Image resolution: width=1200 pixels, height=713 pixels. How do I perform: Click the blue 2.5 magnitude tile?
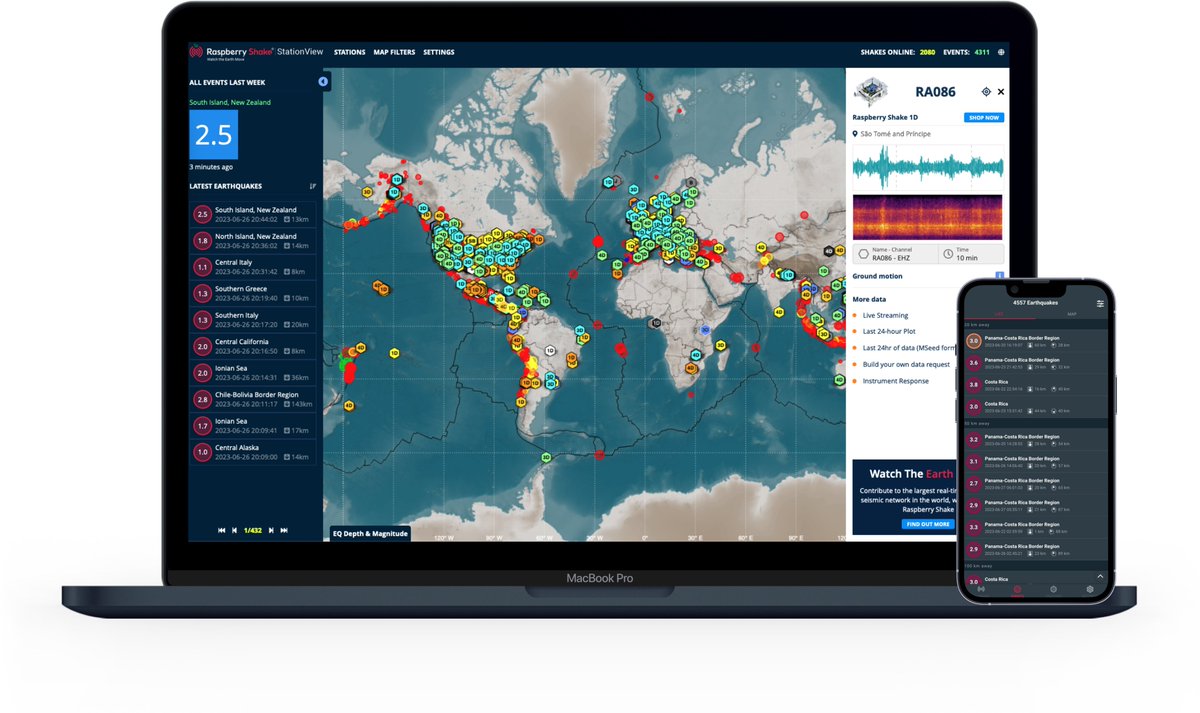(214, 135)
